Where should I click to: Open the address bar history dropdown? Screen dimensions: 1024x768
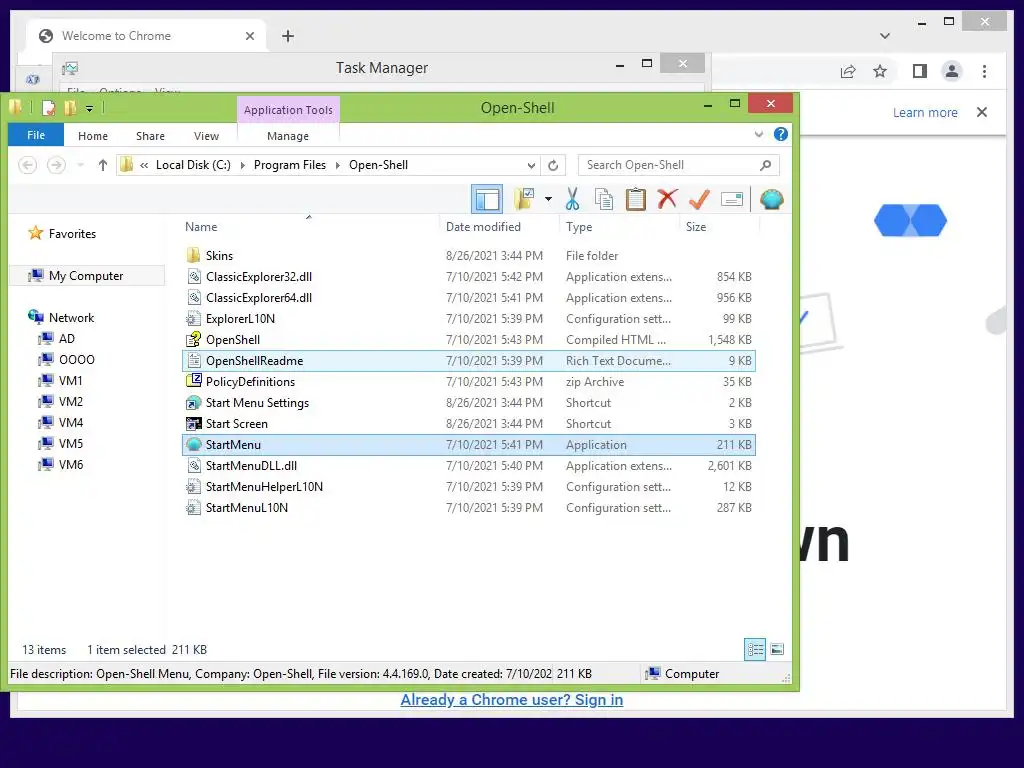532,165
